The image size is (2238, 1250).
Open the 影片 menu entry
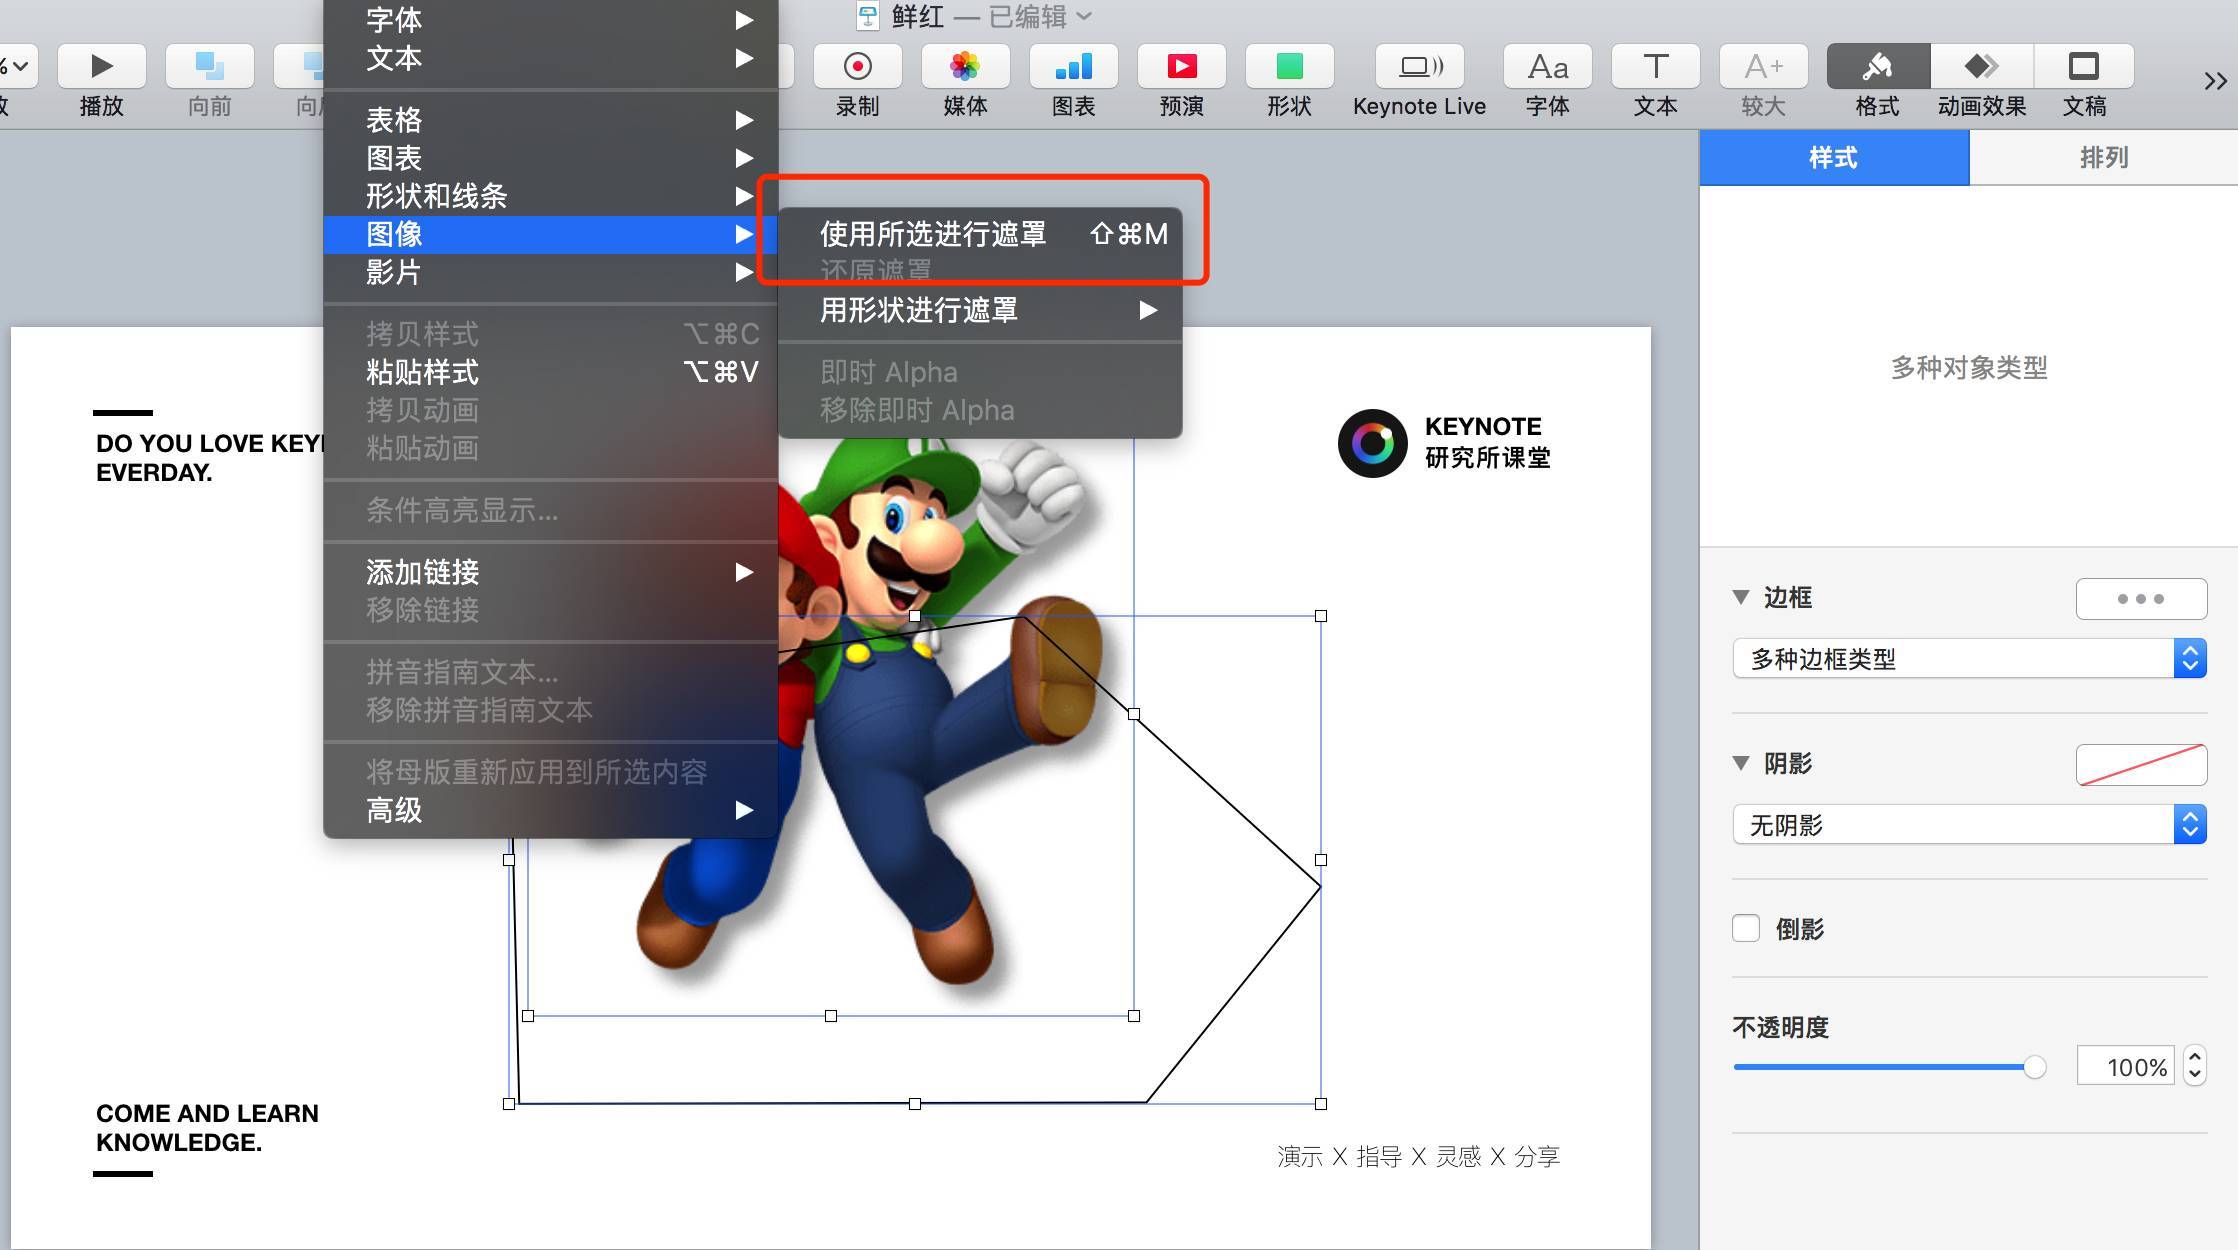pyautogui.click(x=551, y=272)
